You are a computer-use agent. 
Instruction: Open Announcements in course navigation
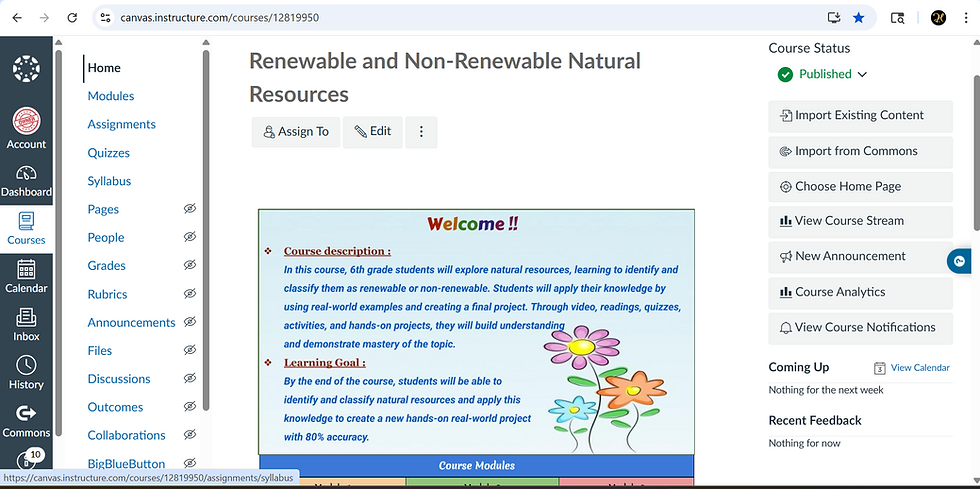[x=131, y=323]
